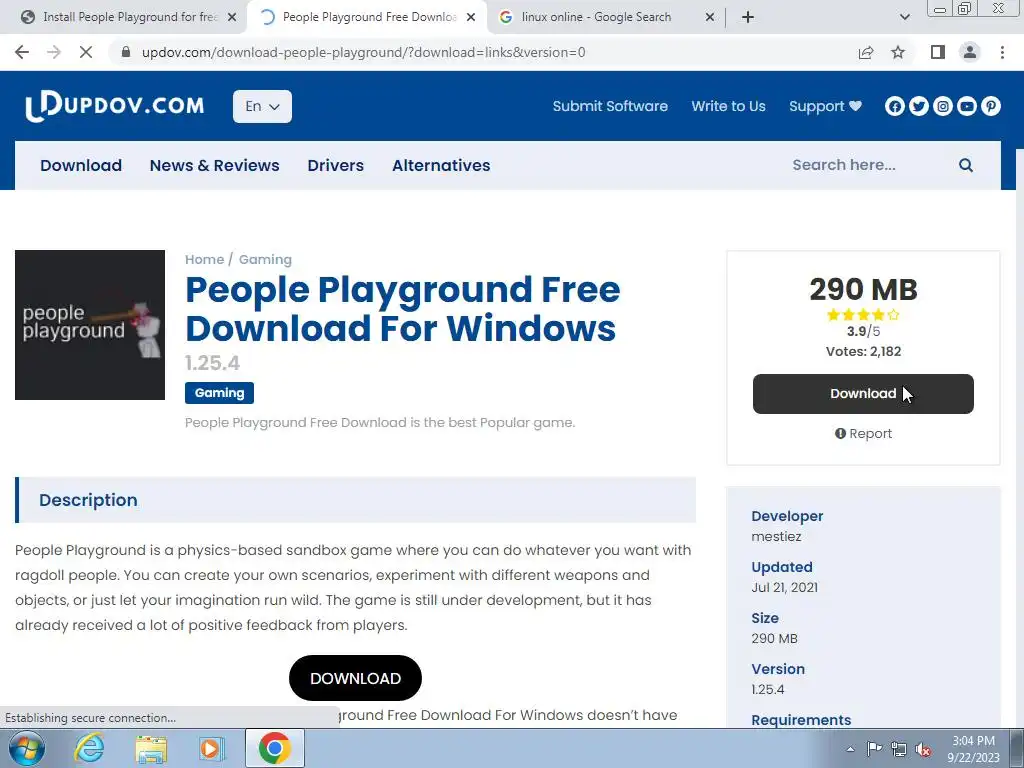This screenshot has height=768, width=1024.
Task: Click the share page icon in address bar
Action: (x=866, y=52)
